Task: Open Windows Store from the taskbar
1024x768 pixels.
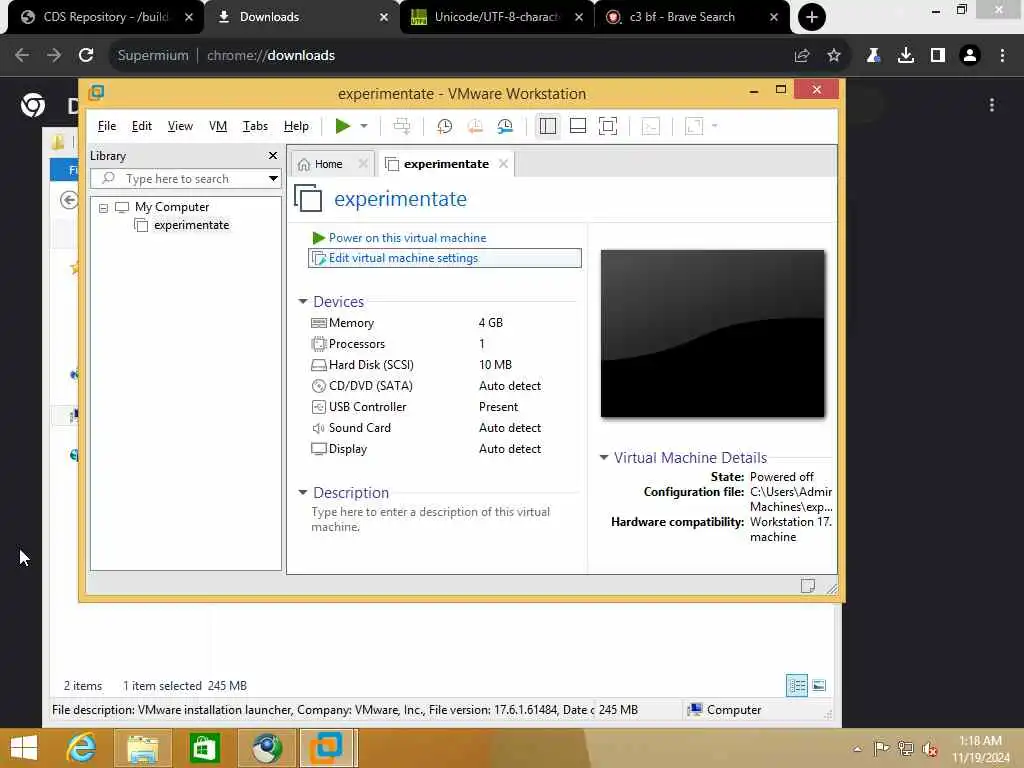Action: pyautogui.click(x=204, y=748)
